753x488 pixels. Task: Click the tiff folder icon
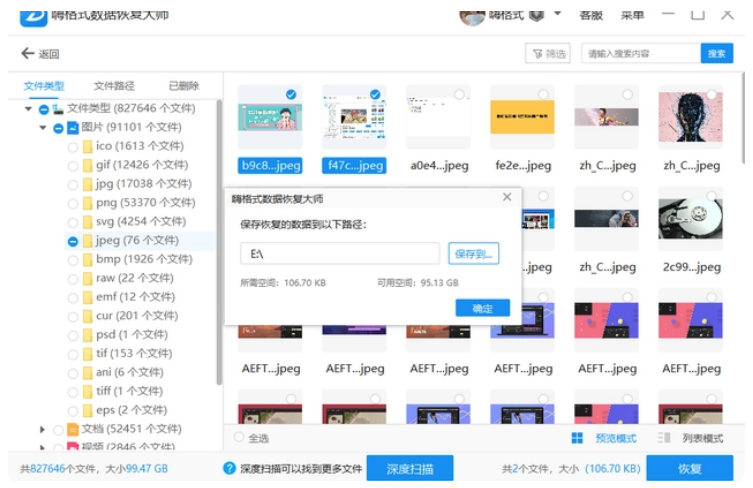[87, 391]
